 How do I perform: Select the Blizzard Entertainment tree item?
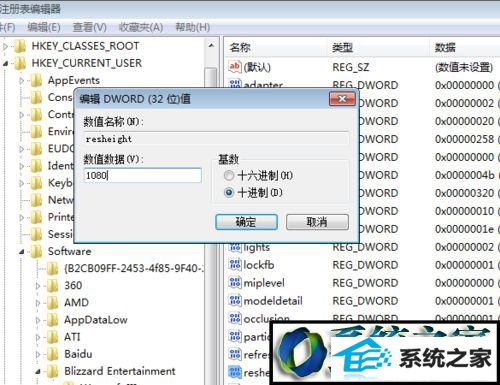[120, 371]
